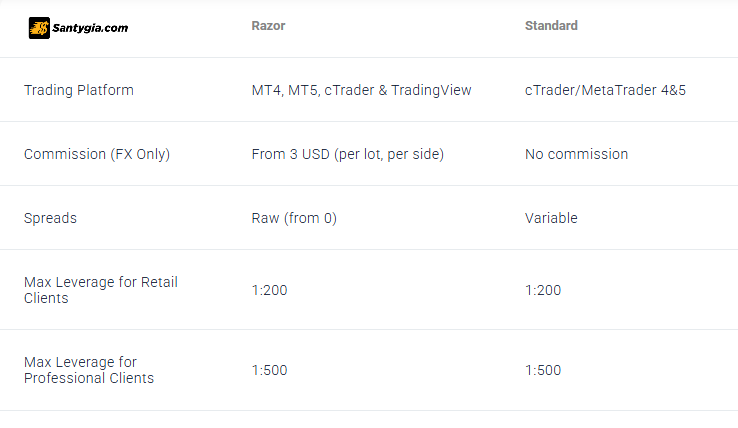Click Max Leverage for Professional Clients label

(89, 370)
